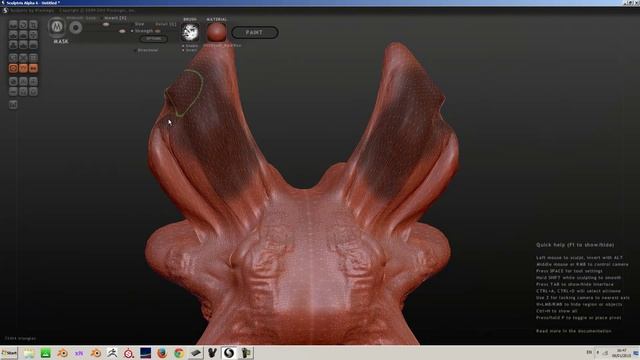Click the triangle count status text
Screen dimensions: 640x360
point(20,338)
